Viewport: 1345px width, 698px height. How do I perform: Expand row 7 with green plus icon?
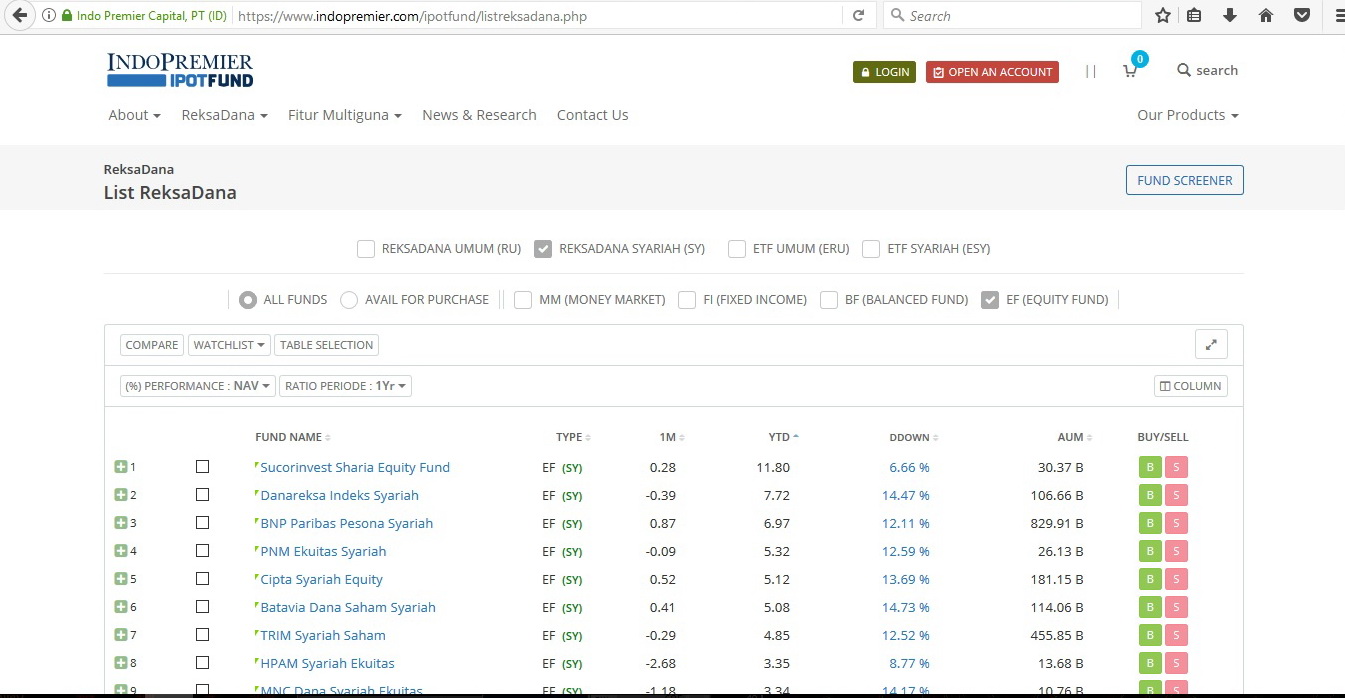coord(120,635)
